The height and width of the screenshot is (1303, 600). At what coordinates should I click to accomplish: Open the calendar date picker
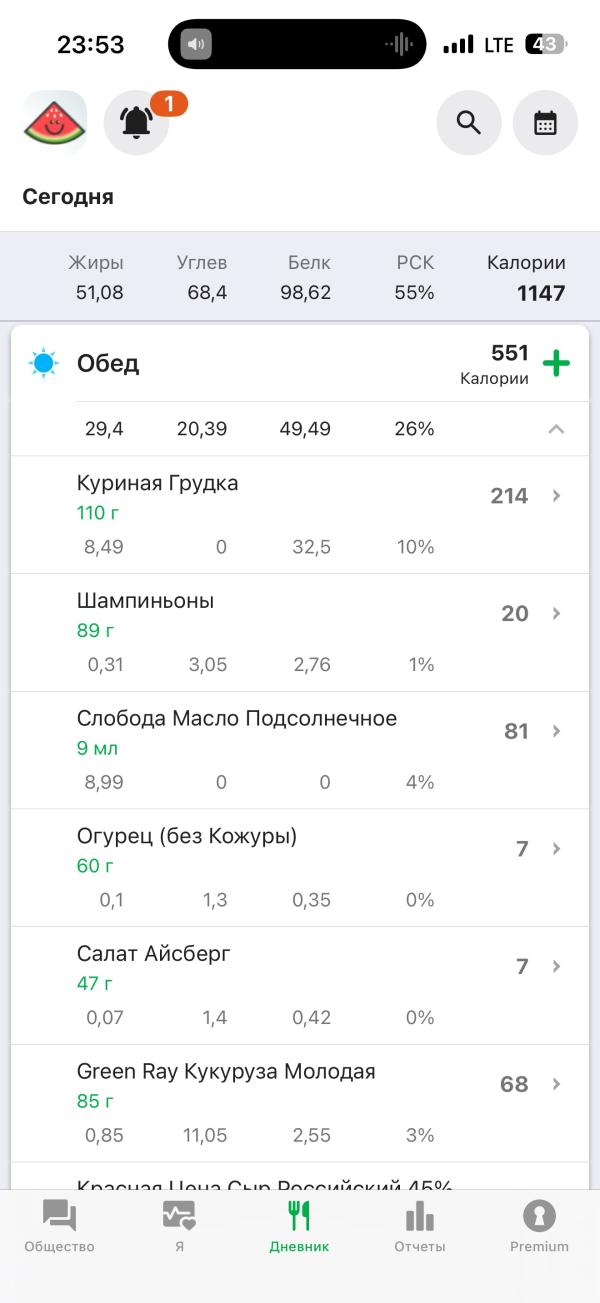tap(545, 122)
